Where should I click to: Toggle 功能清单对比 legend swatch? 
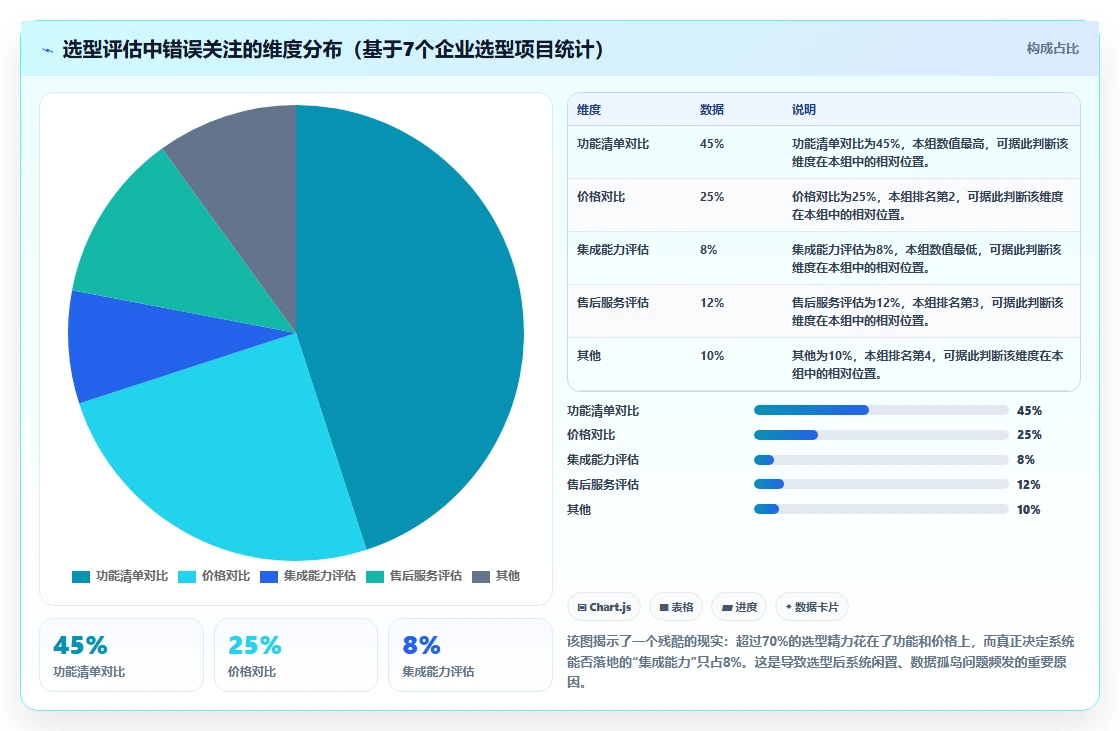[81, 577]
